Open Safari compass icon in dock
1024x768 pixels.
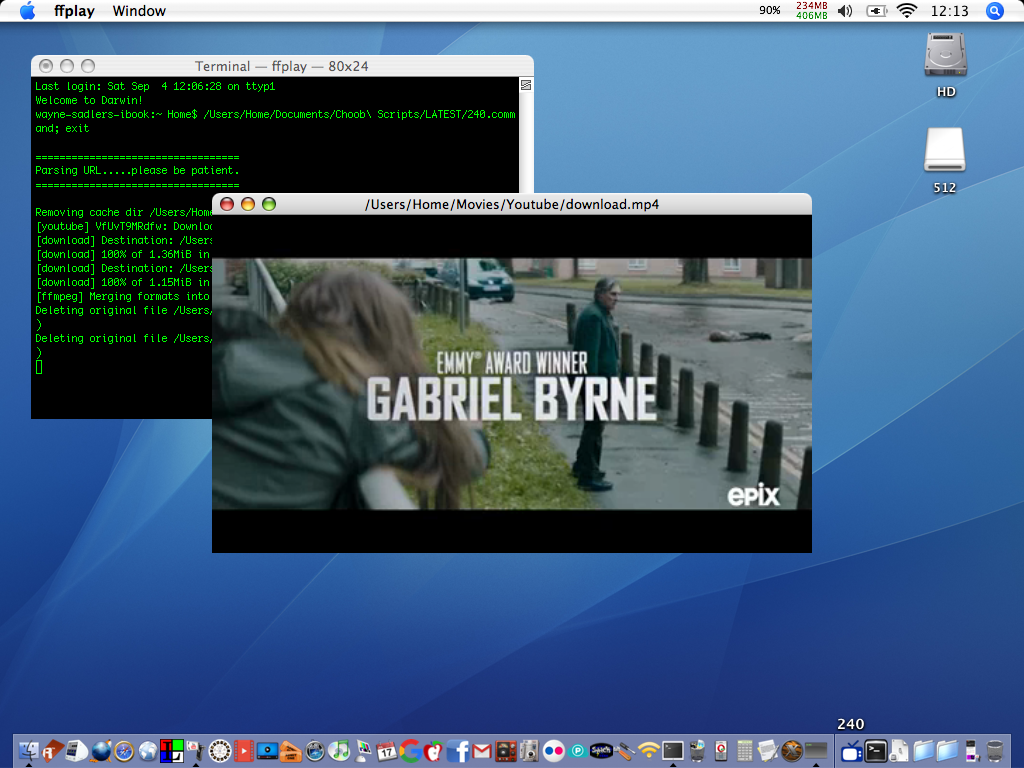pos(123,751)
